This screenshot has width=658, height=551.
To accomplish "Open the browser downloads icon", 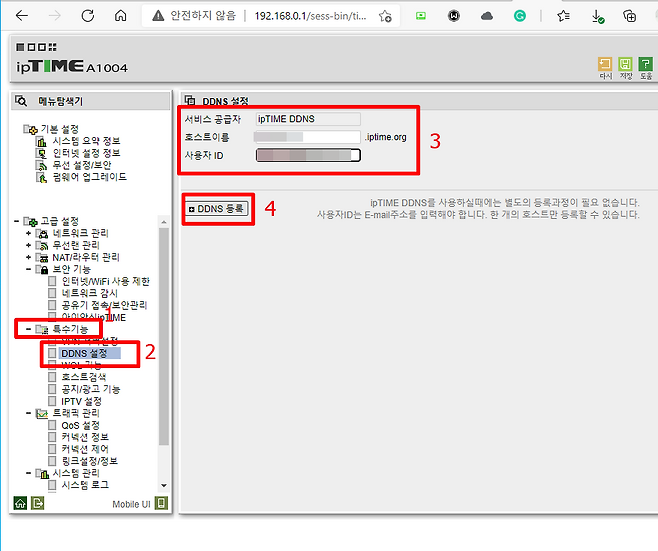I will click(x=598, y=16).
